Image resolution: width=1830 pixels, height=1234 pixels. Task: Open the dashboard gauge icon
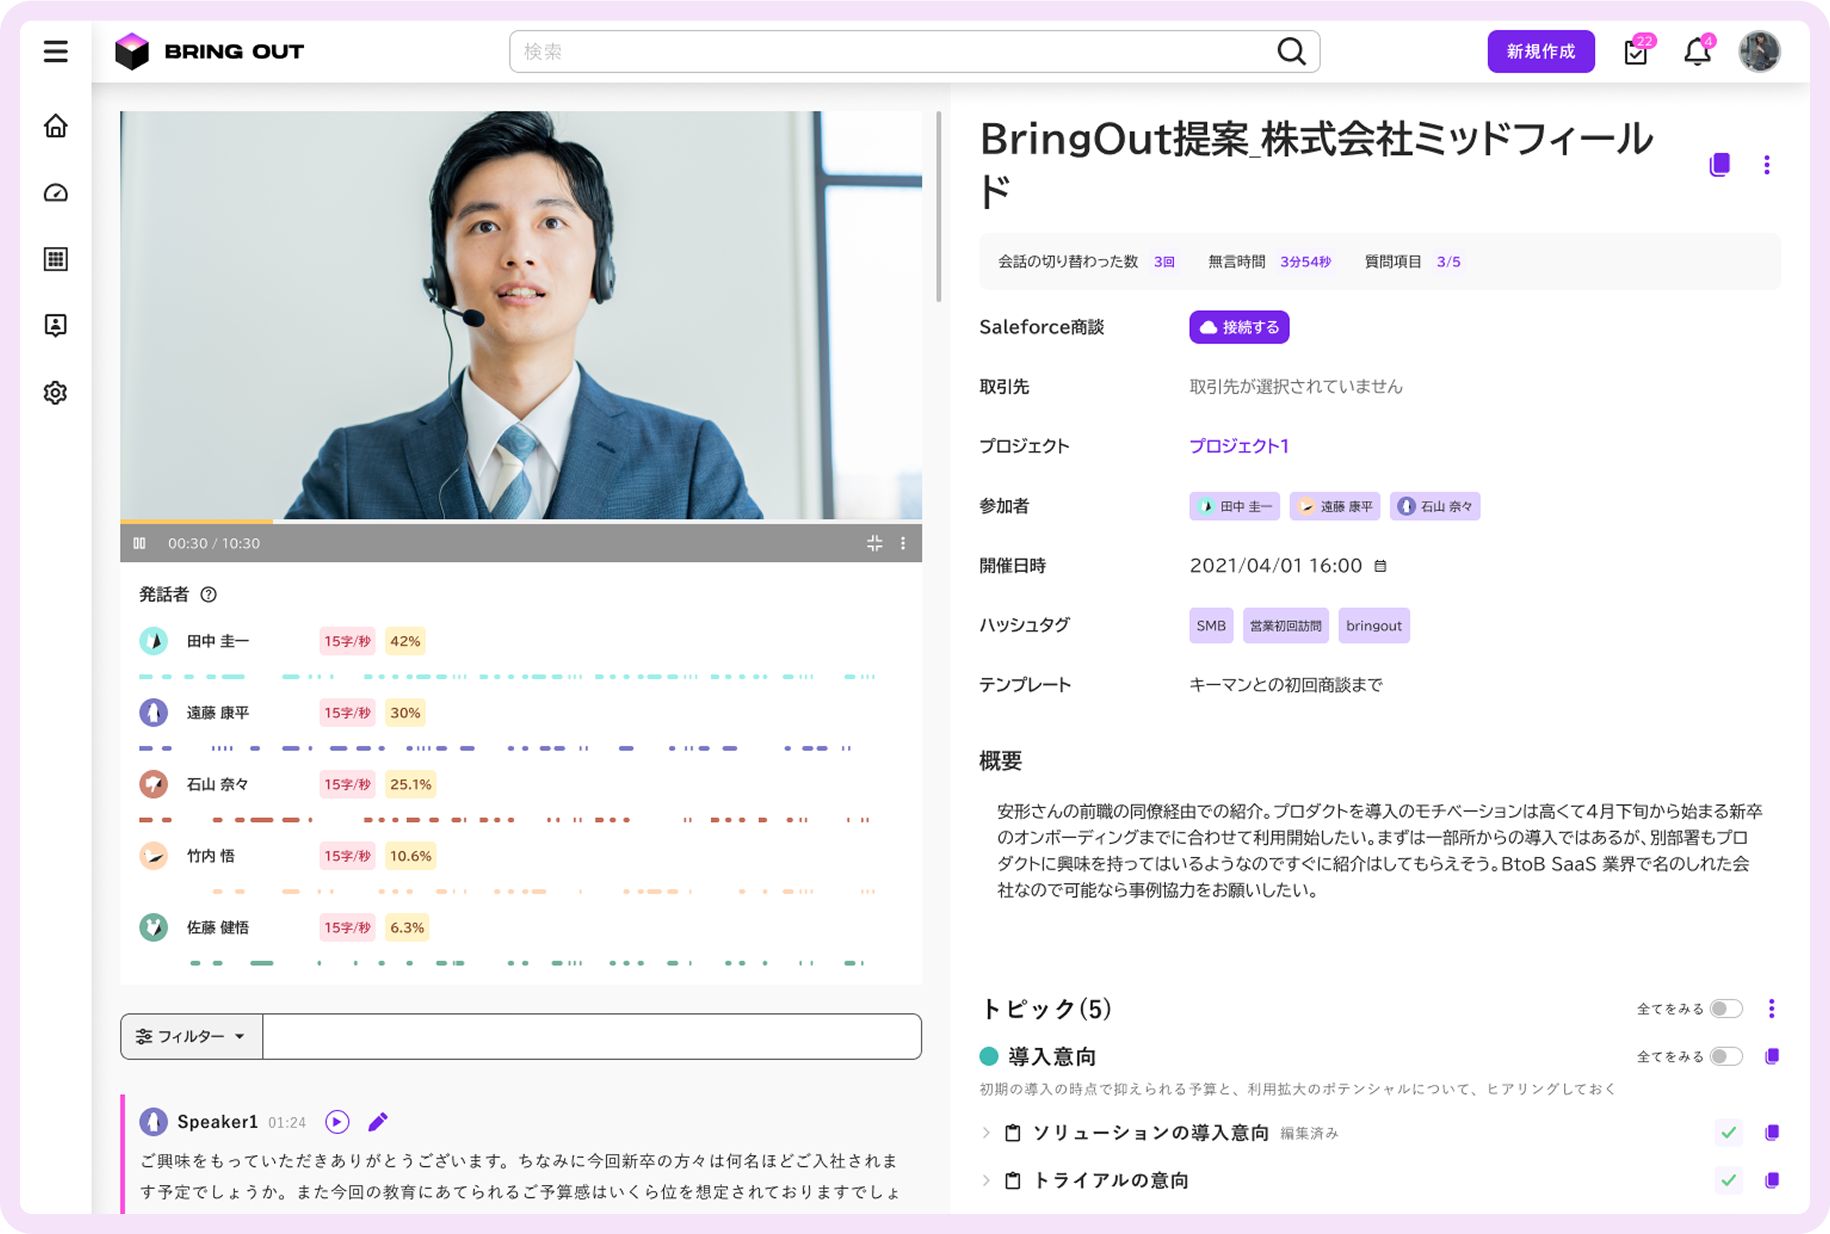point(56,193)
